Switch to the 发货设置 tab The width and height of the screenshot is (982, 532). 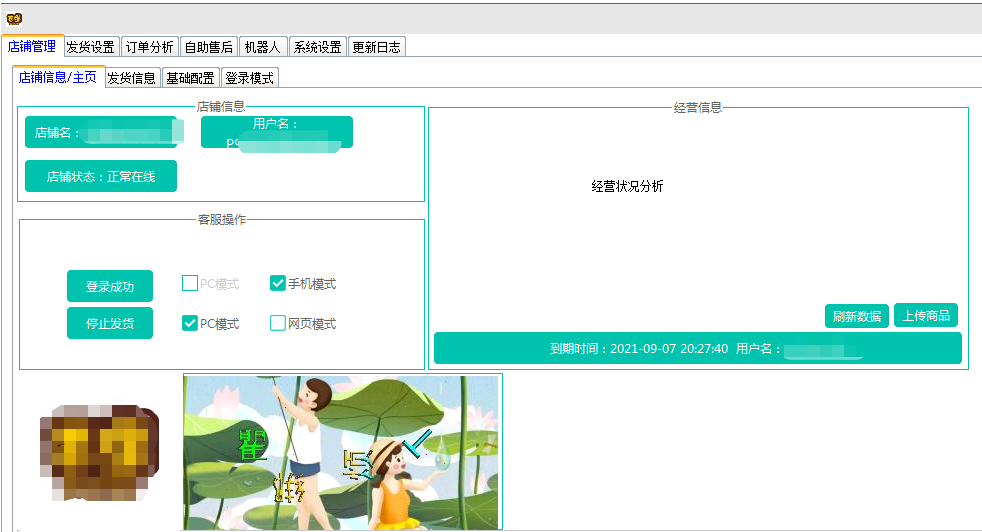click(x=91, y=47)
